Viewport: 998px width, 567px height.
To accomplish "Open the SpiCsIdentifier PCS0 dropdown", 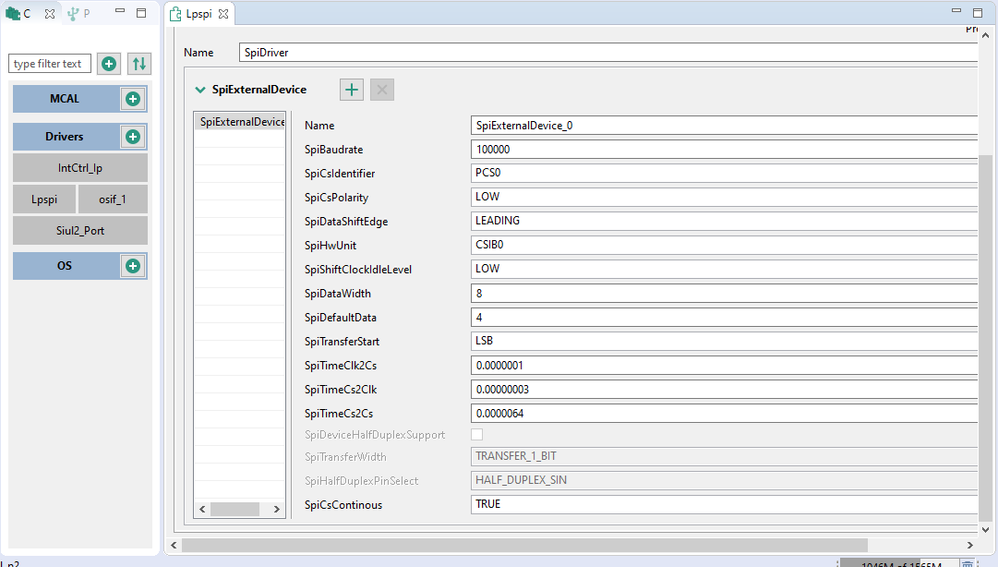I will click(724, 172).
